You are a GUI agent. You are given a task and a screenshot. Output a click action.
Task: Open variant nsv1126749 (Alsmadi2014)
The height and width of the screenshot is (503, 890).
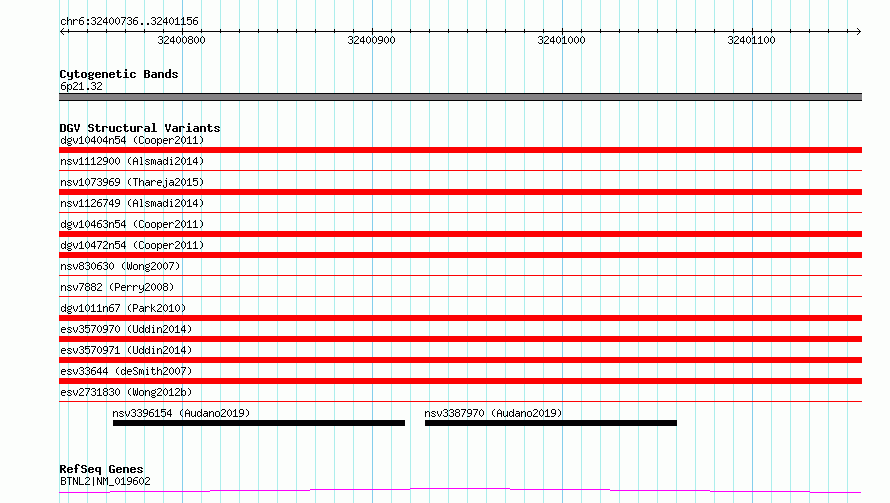click(x=132, y=203)
